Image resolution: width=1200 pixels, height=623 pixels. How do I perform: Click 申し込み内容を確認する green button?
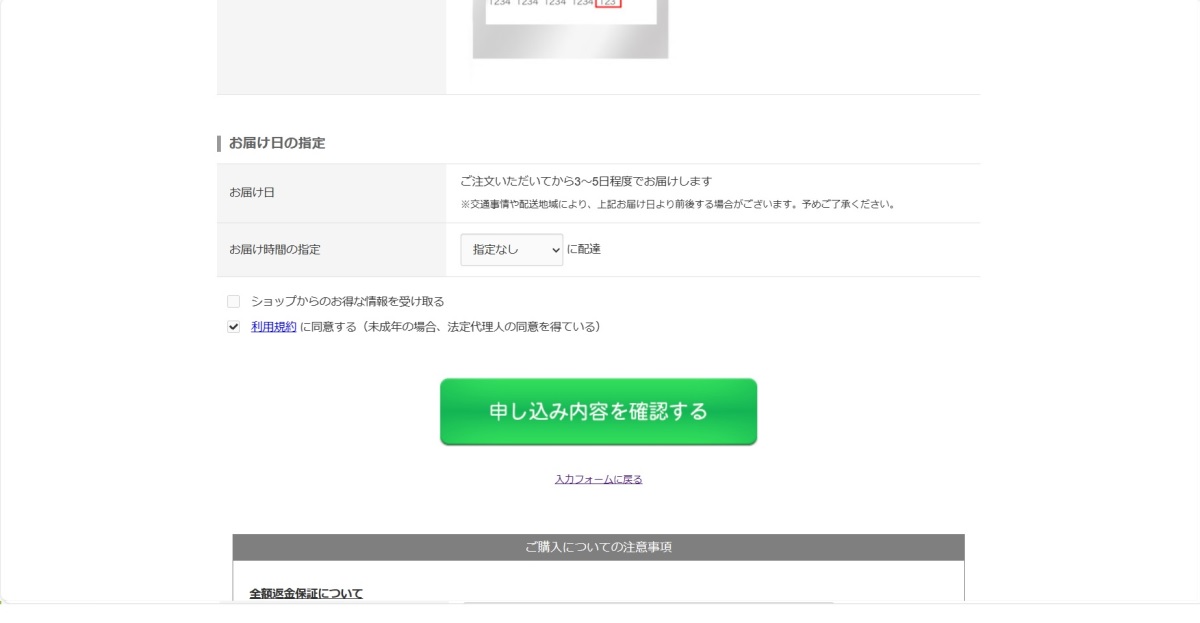(x=598, y=412)
